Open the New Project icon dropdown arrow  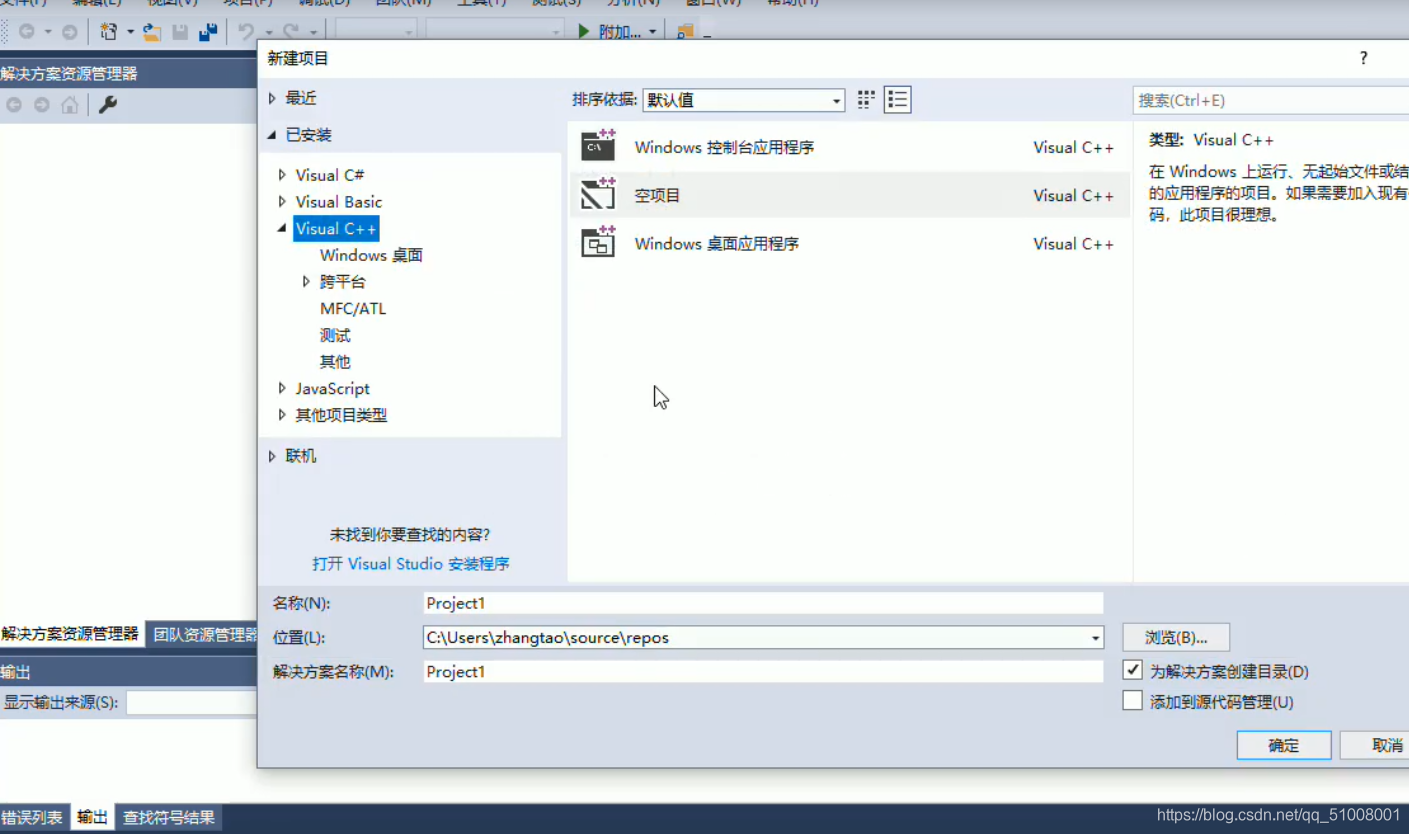(x=130, y=32)
